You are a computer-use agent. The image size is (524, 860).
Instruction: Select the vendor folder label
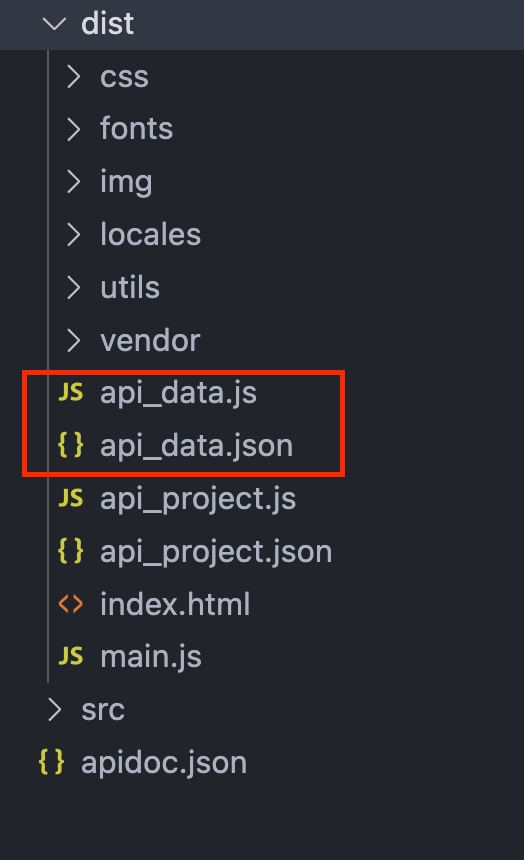click(x=150, y=340)
